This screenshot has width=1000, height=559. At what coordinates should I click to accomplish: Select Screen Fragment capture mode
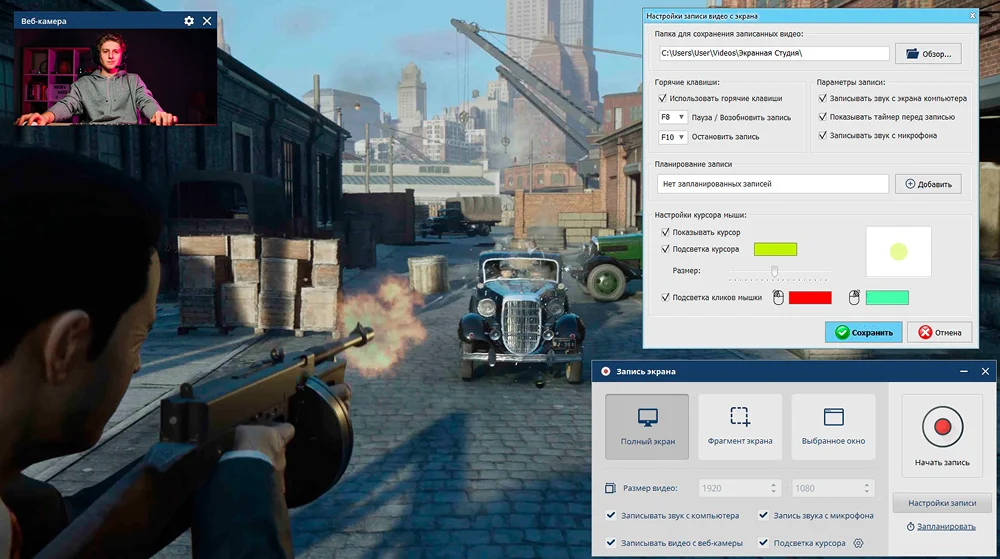(740, 425)
